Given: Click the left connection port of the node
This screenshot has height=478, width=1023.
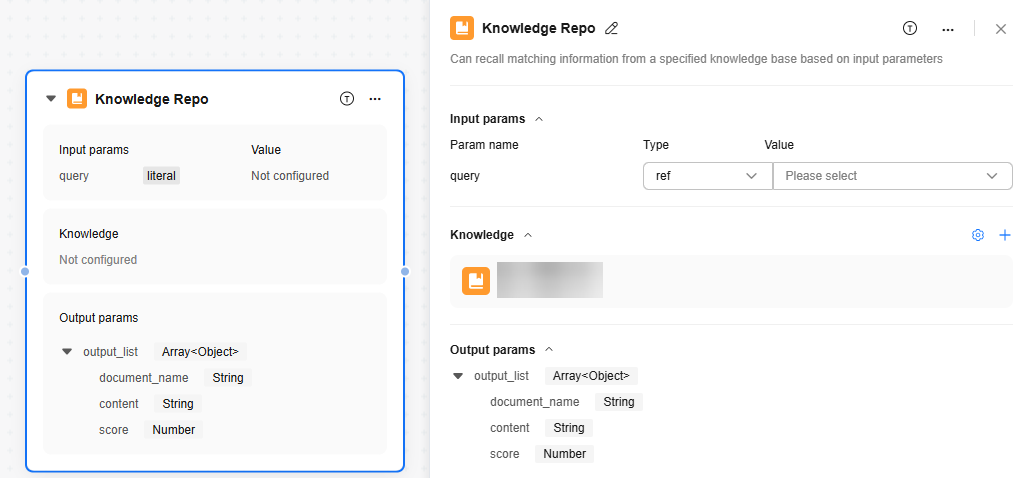Looking at the screenshot, I should click(x=26, y=271).
